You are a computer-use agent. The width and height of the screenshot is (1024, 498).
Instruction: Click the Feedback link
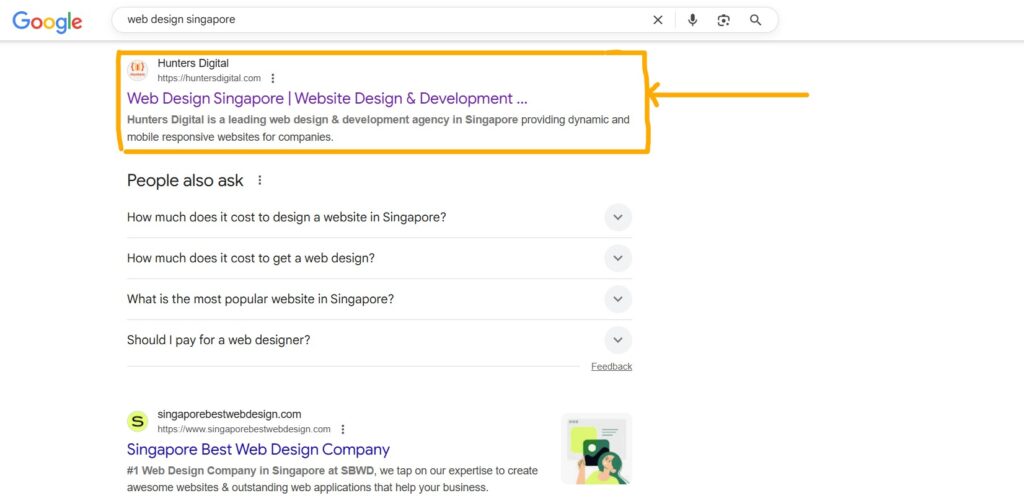coord(611,367)
